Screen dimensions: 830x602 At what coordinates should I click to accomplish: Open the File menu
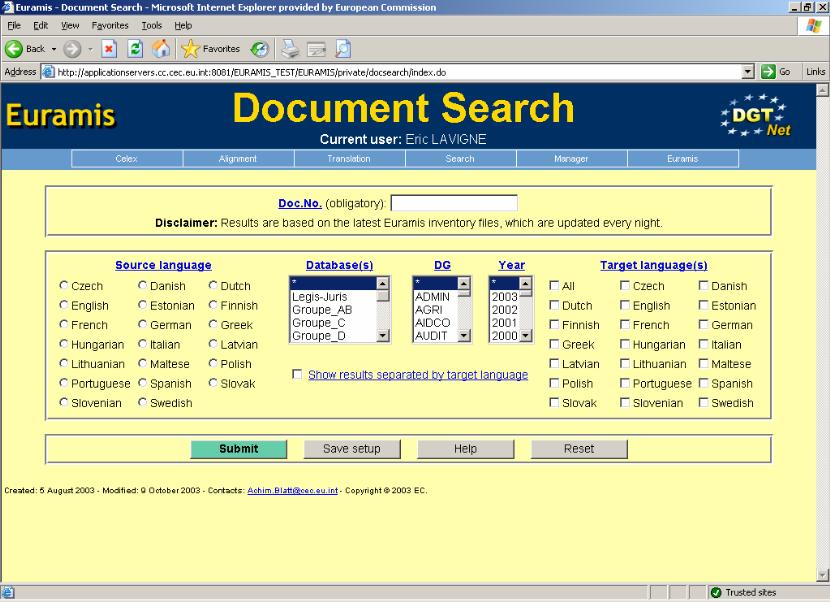pyautogui.click(x=14, y=25)
